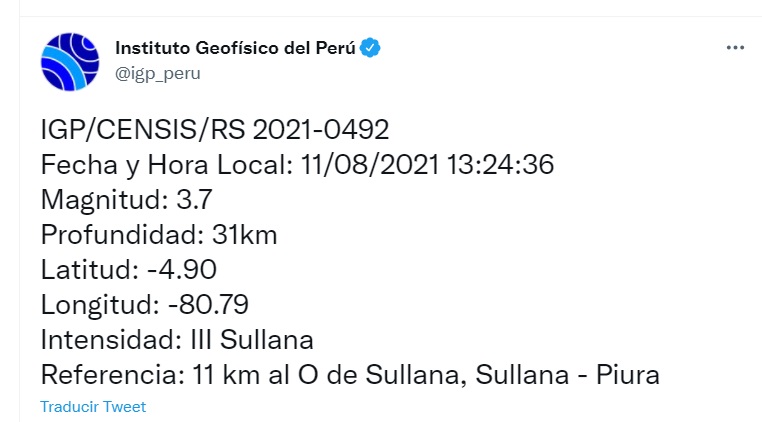The width and height of the screenshot is (762, 422).
Task: Click the magnitude value 3.7
Action: (191, 200)
